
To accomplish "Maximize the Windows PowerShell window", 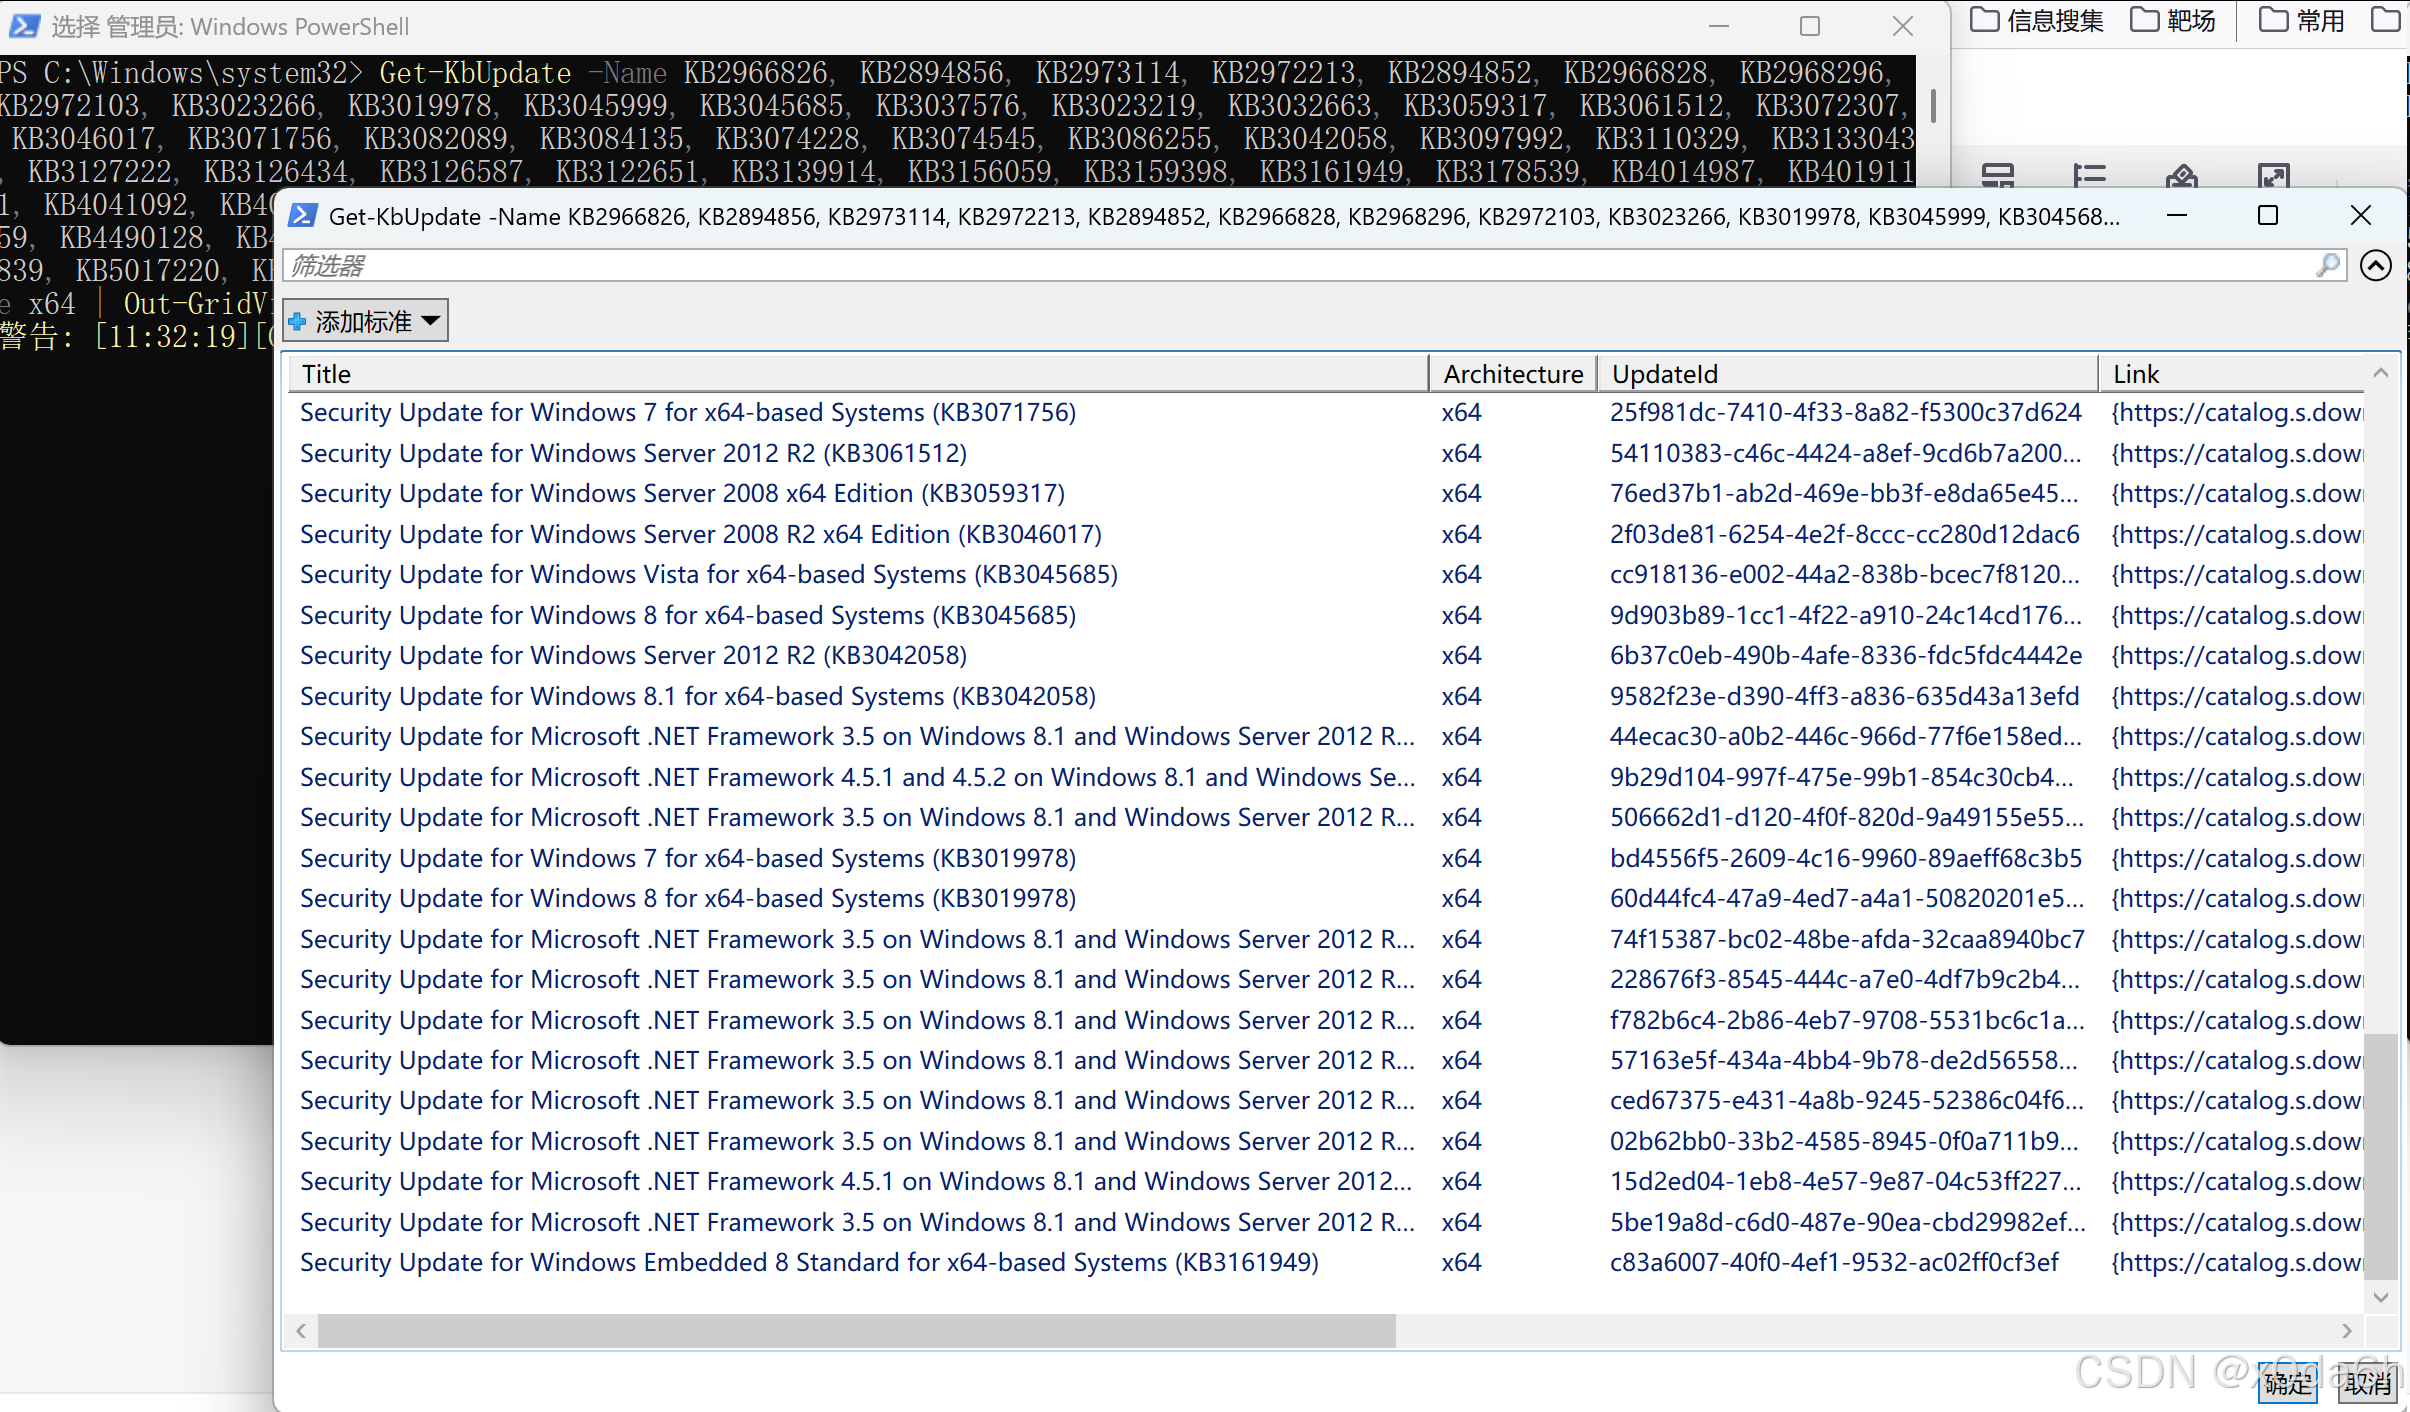I will tap(1810, 26).
